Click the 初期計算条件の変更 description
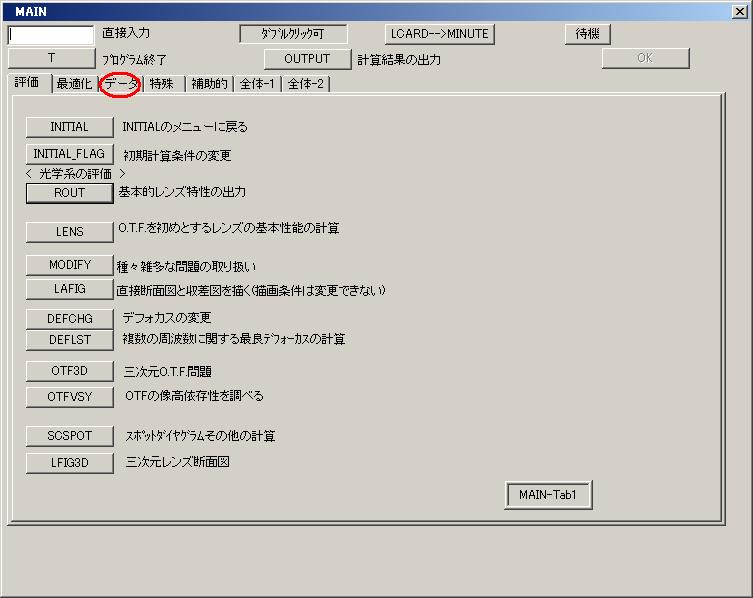Viewport: 753px width, 598px height. [x=177, y=156]
